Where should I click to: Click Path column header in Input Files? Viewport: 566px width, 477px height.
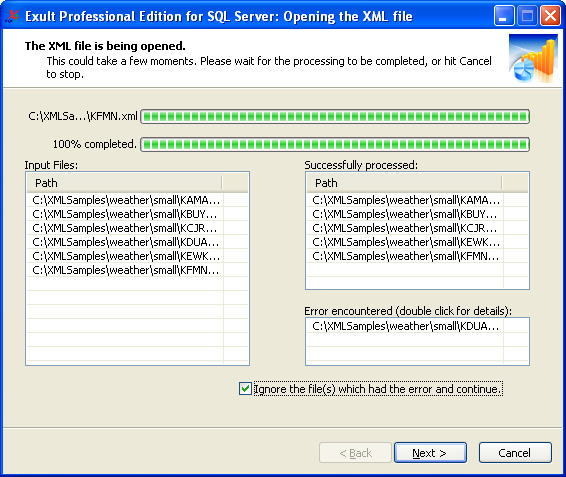click(125, 183)
